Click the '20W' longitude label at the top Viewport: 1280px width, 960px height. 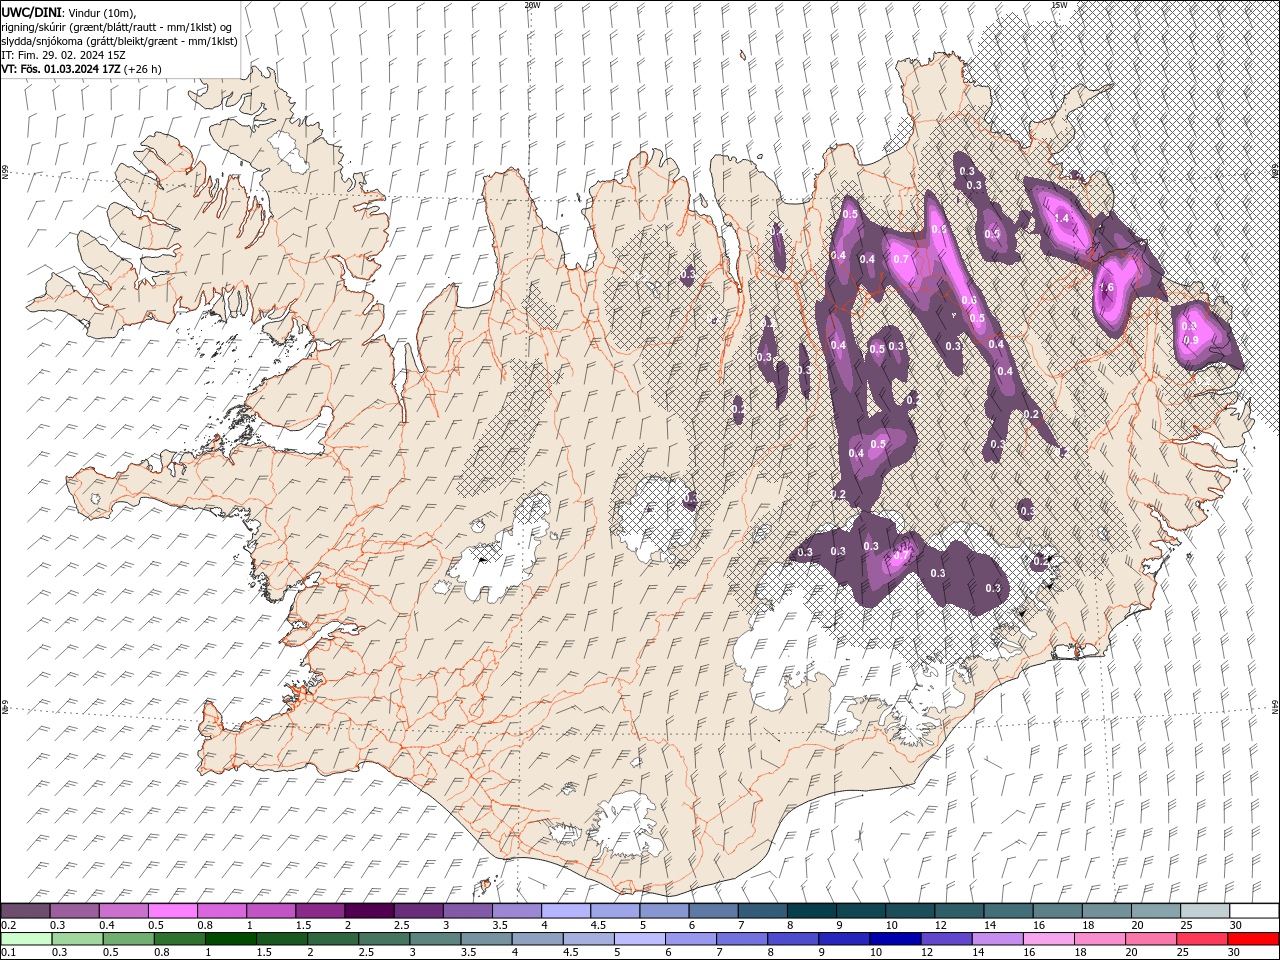click(532, 5)
